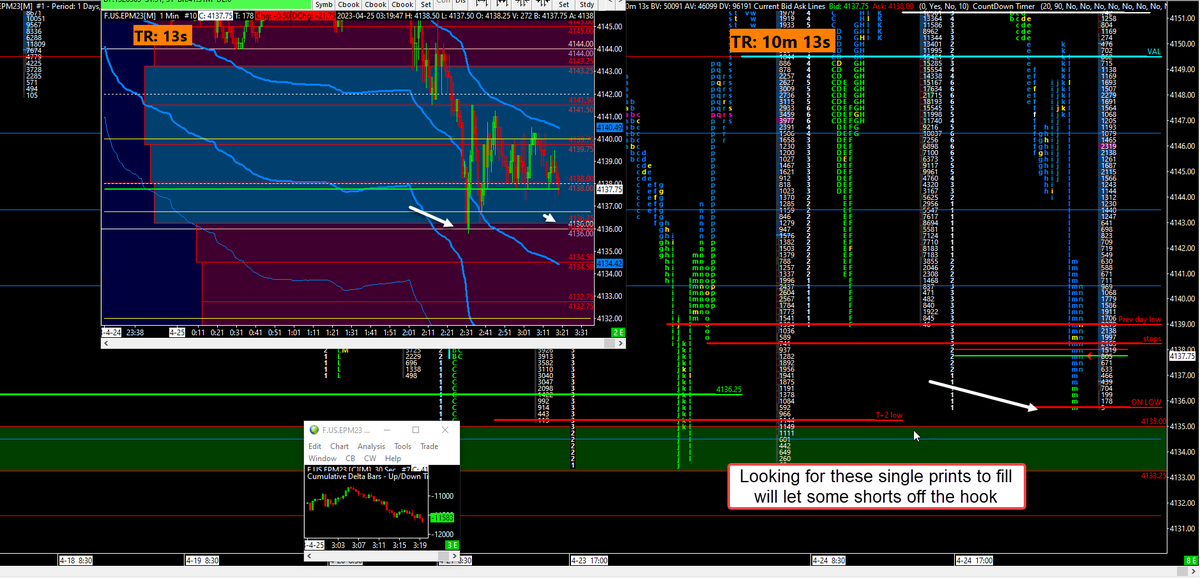Click the 'Prev day low' line label
1200x578 pixels.
[x=1140, y=319]
